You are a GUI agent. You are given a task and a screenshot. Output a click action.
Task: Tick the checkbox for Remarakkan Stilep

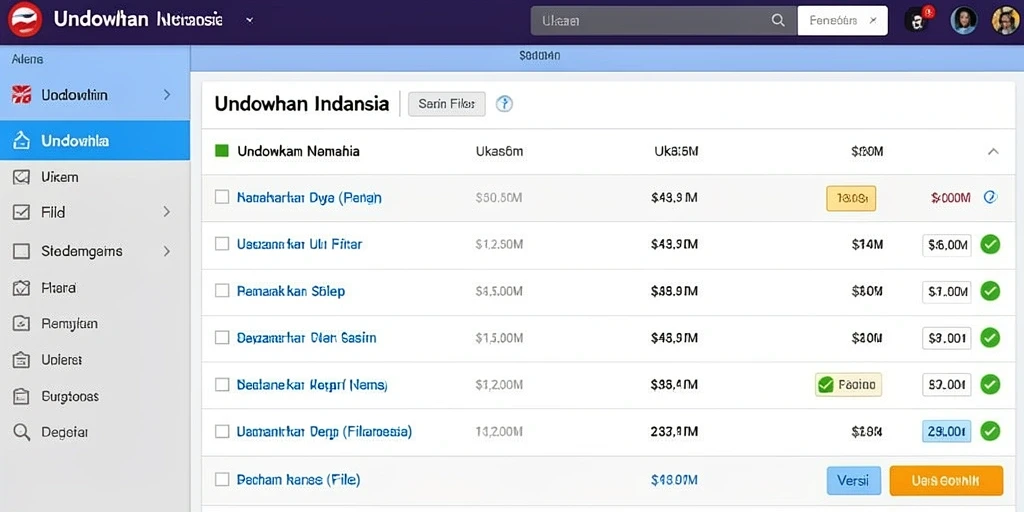coord(222,291)
